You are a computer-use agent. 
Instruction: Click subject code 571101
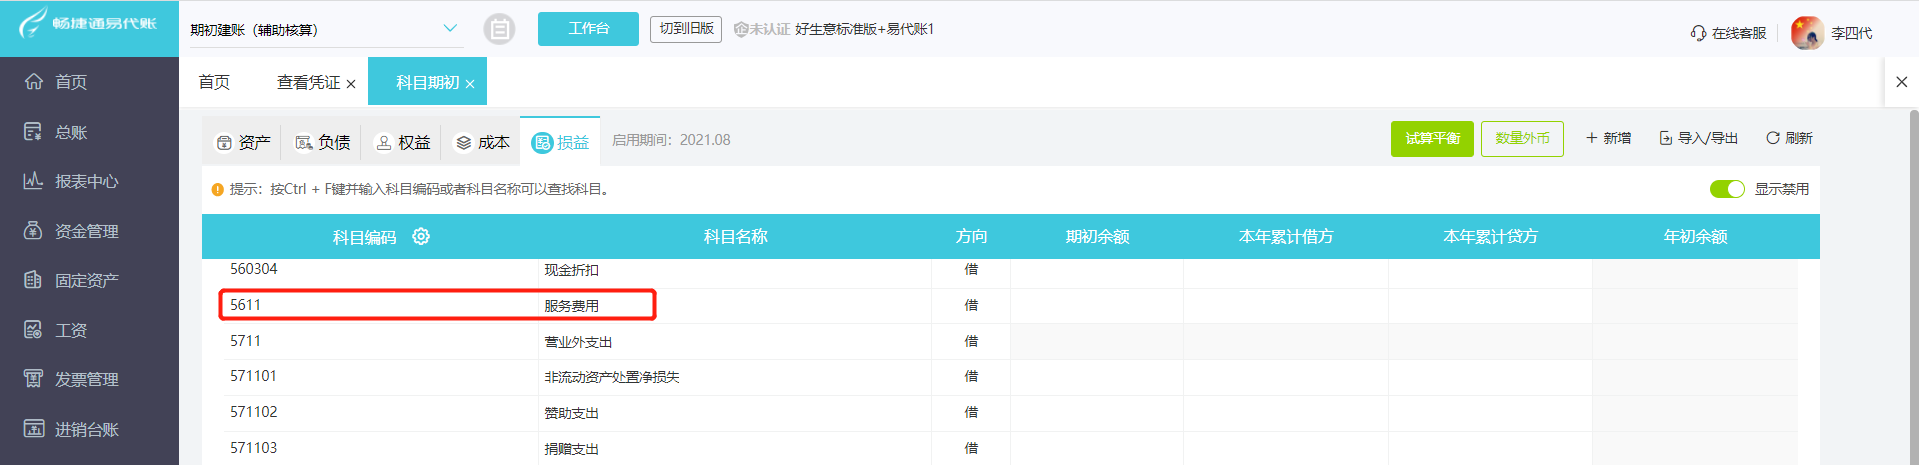[254, 376]
